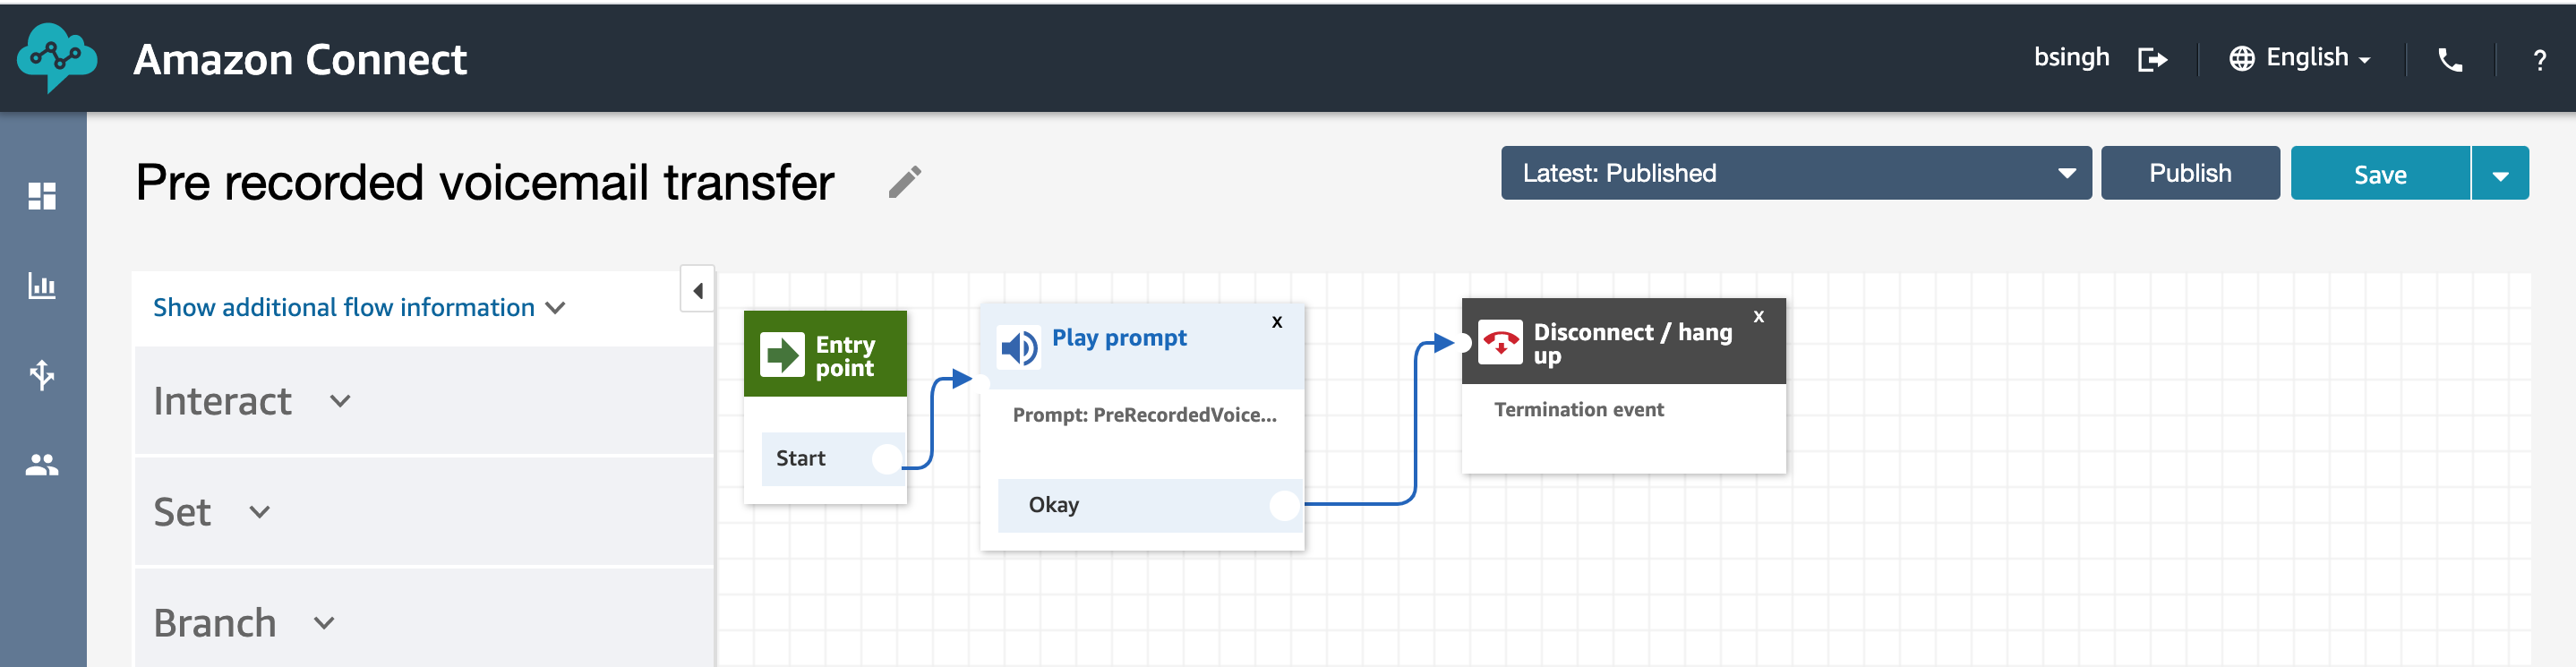
Task: Click the Amazon Connect cloud logo
Action: point(57,58)
